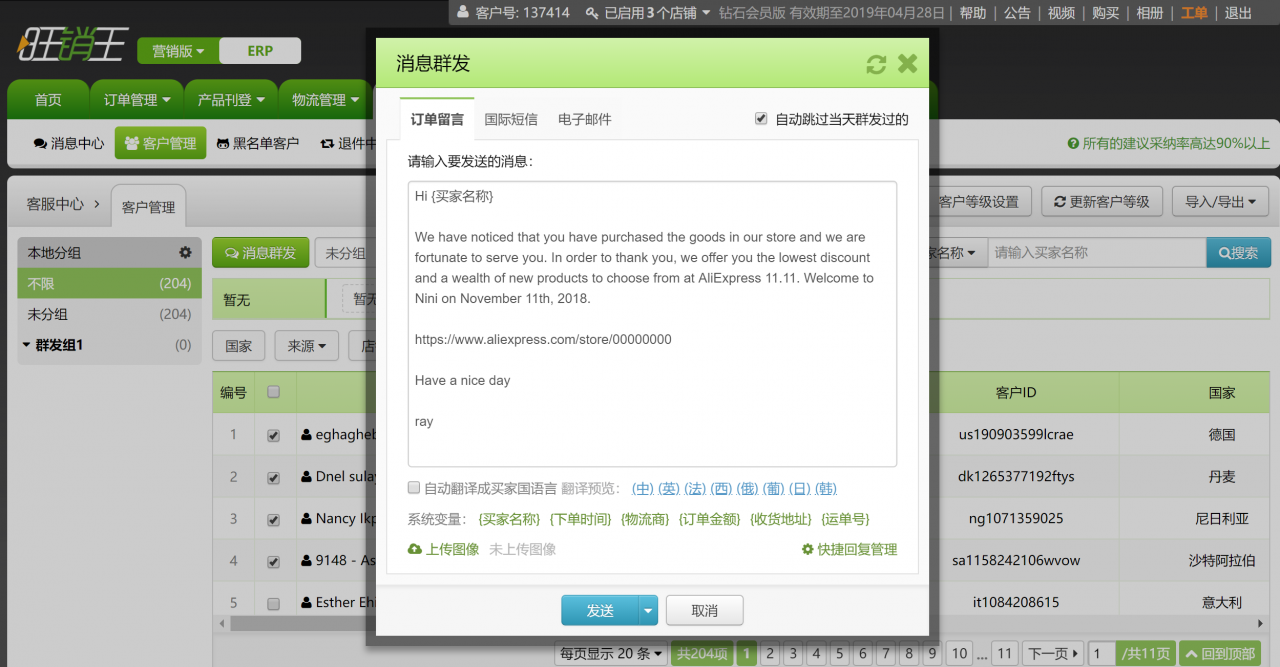
Task: Click the 取消 button
Action: point(704,610)
